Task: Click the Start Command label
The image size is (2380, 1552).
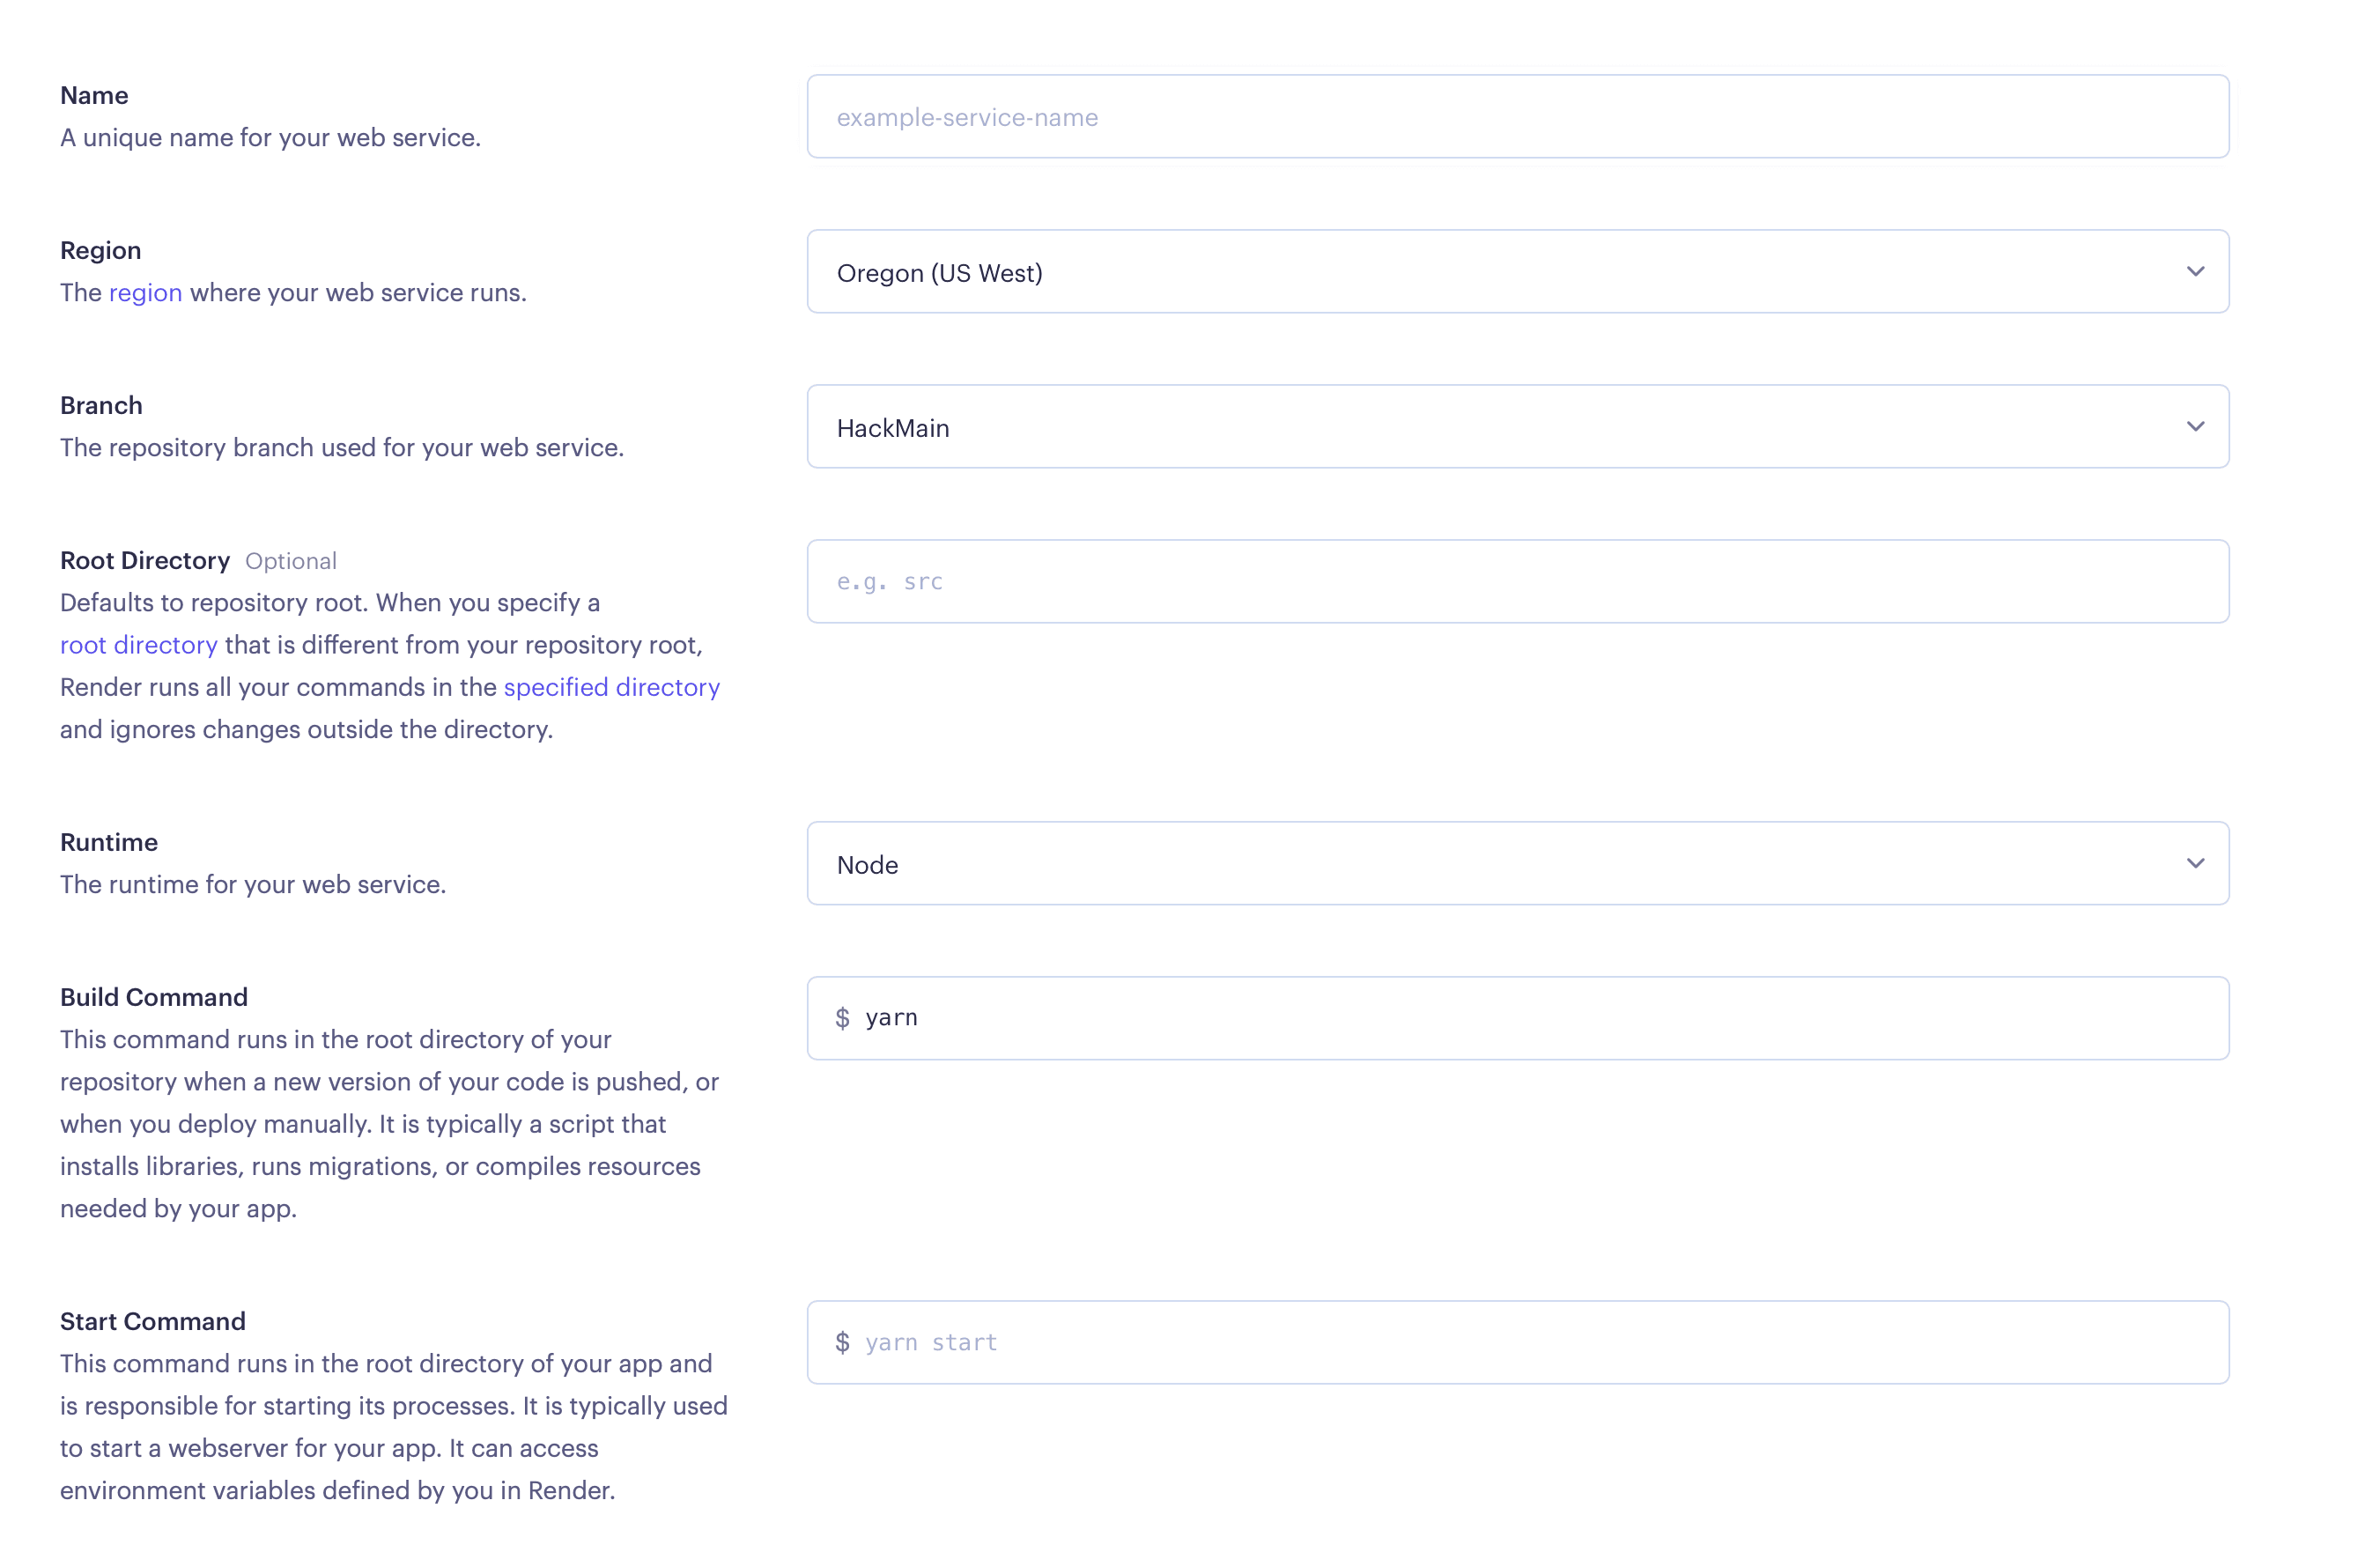Action: point(153,1321)
